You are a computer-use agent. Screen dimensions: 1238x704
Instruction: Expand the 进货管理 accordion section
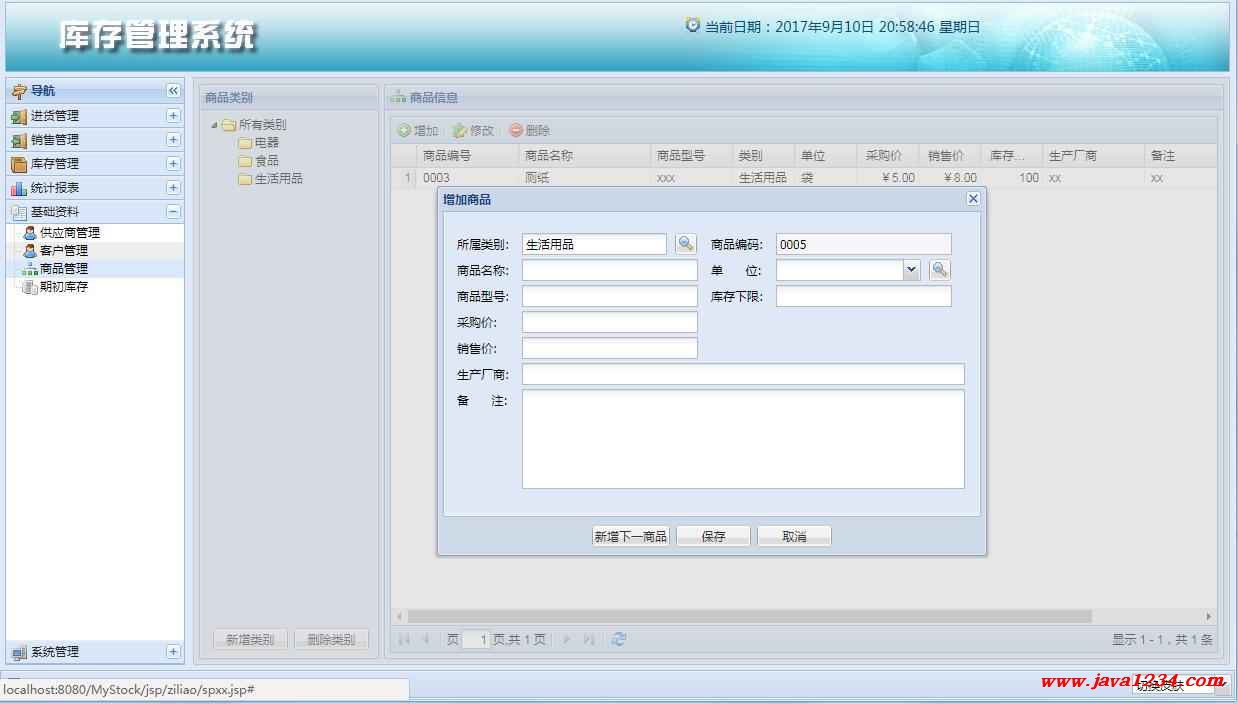click(x=173, y=116)
